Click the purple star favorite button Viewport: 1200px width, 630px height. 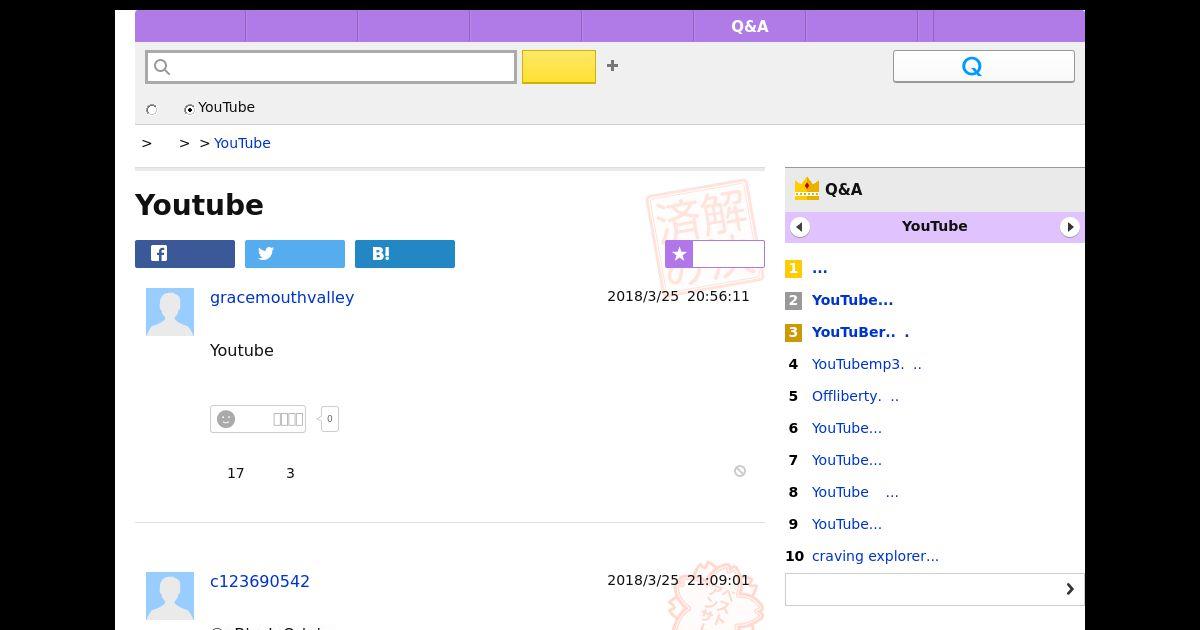coord(715,254)
